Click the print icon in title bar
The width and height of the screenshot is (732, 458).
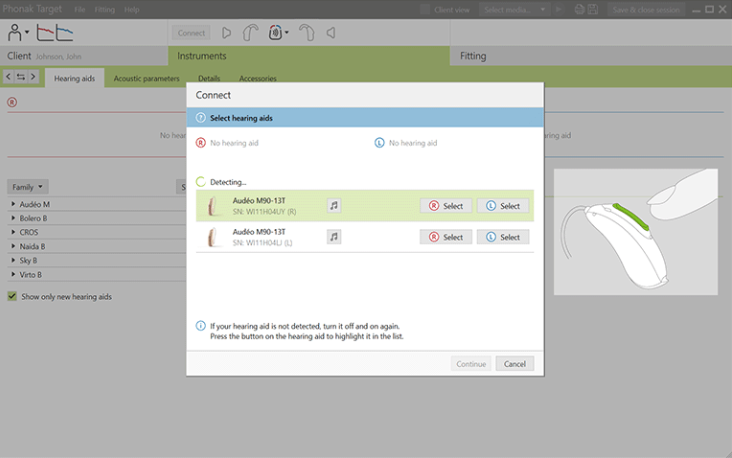coord(579,9)
